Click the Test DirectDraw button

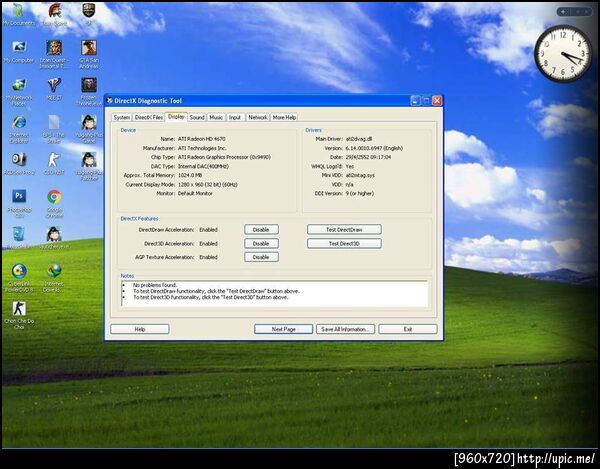click(x=344, y=230)
